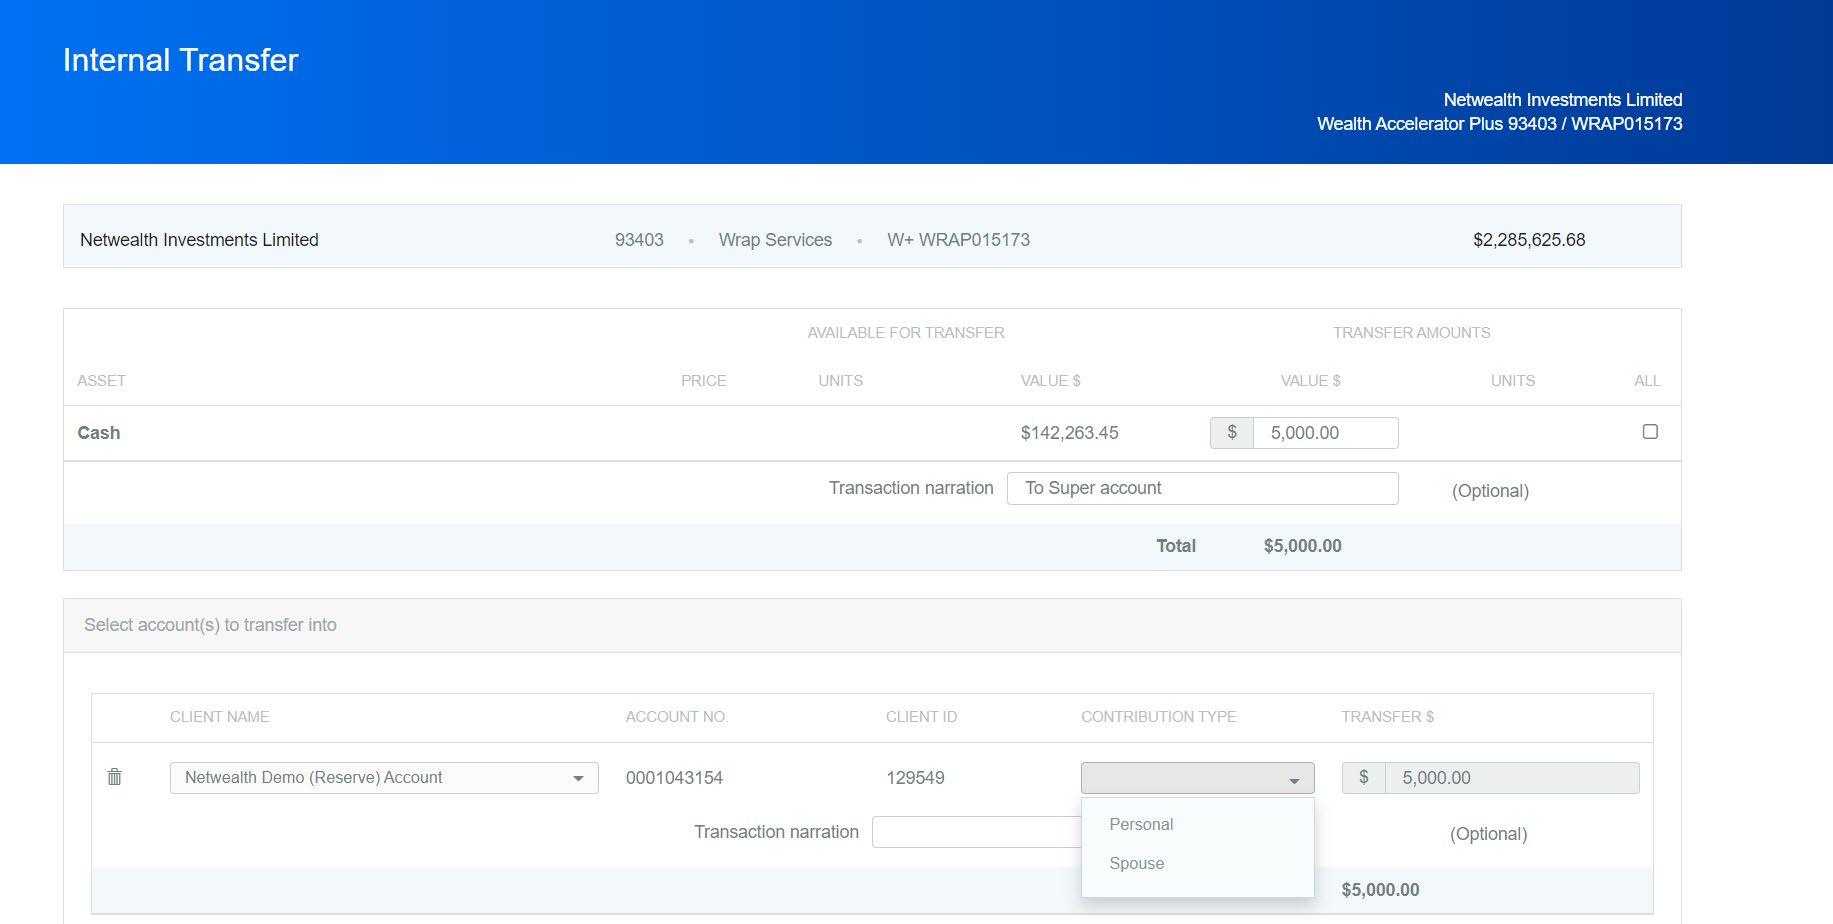Collapse the Contribution Type dropdown
The width and height of the screenshot is (1833, 924).
coord(1197,778)
